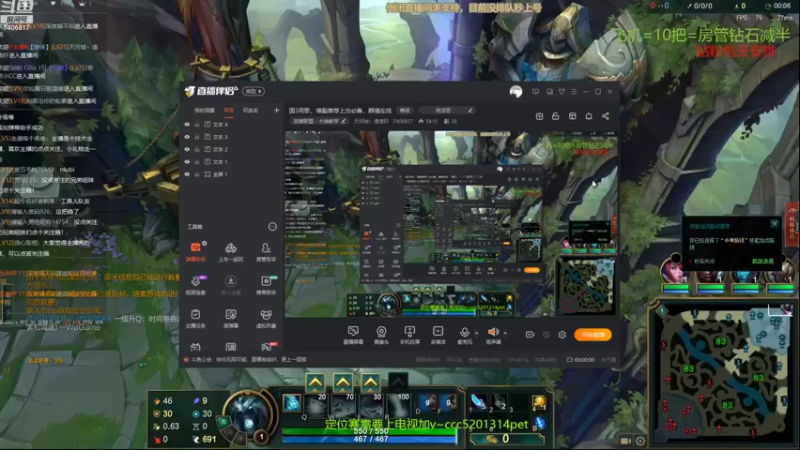This screenshot has height=450, width=800.
Task: Open the user avatar profile
Action: pyautogui.click(x=516, y=92)
